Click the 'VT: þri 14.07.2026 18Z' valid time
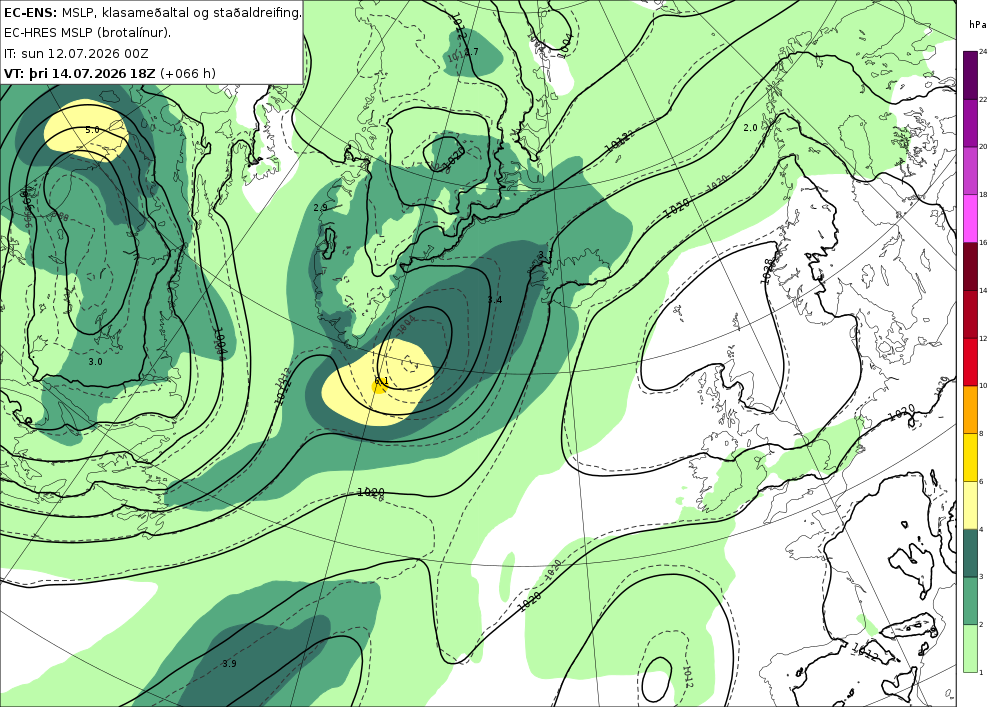 79,73
